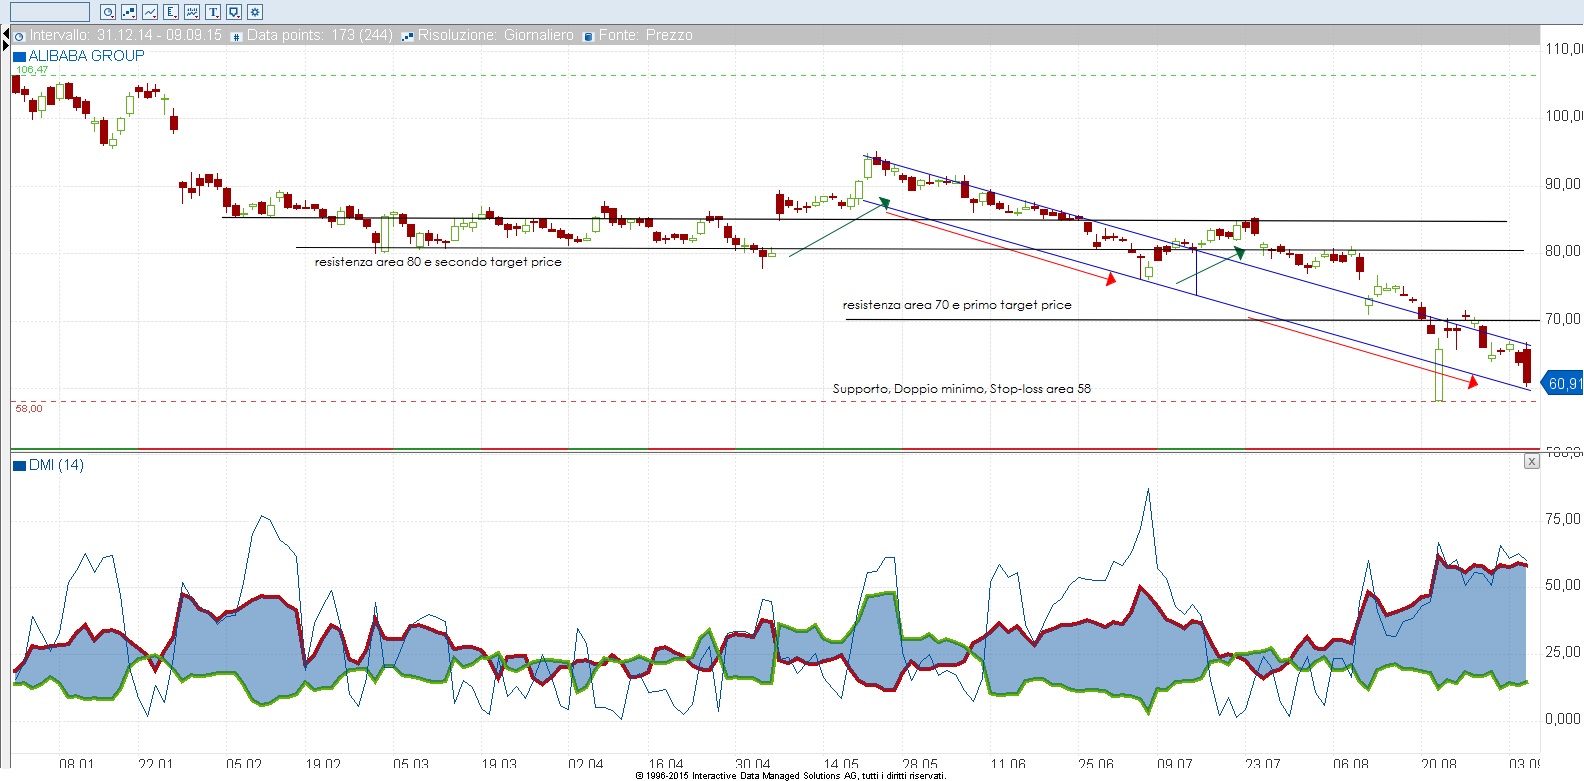Image resolution: width=1584 pixels, height=781 pixels.
Task: Click the database icon beside Fonte
Action: [x=588, y=37]
